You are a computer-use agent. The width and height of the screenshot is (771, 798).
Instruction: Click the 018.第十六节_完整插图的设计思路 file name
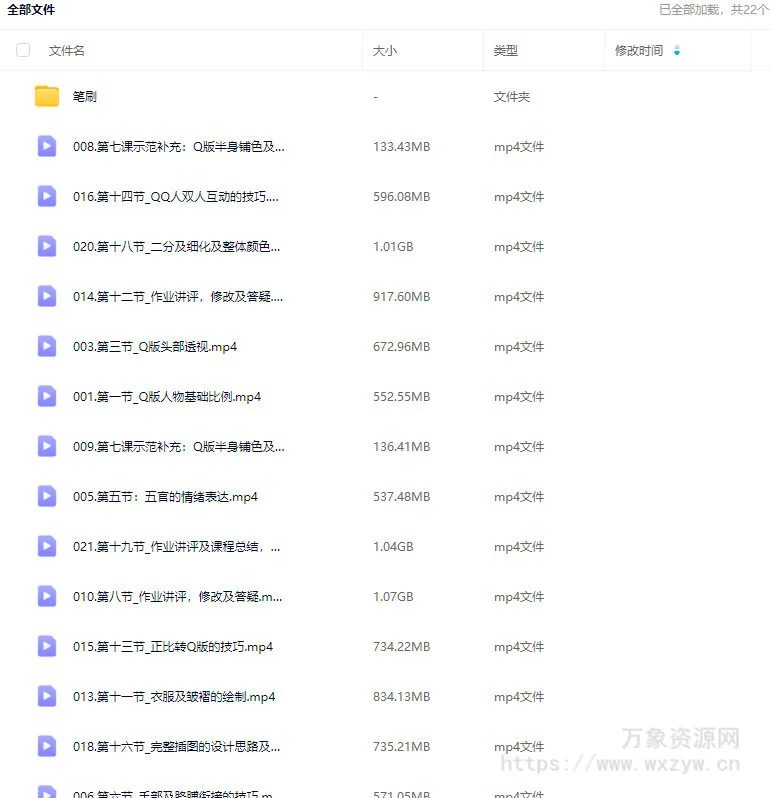click(177, 747)
